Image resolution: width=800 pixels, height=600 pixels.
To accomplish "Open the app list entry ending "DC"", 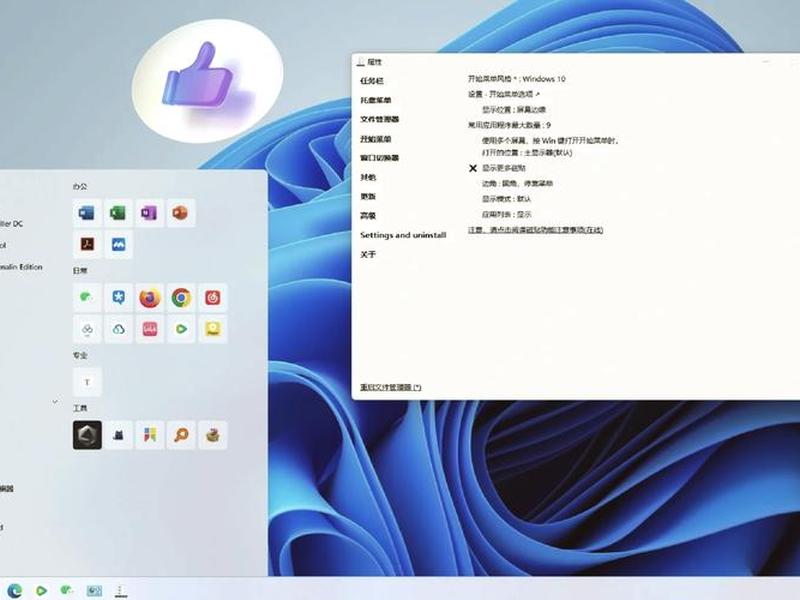I will (11, 223).
